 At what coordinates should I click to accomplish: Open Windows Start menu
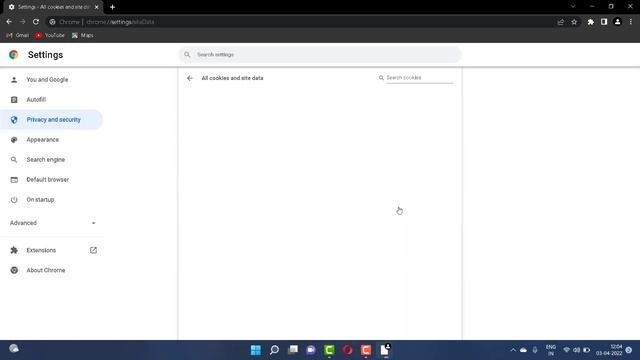click(256, 350)
